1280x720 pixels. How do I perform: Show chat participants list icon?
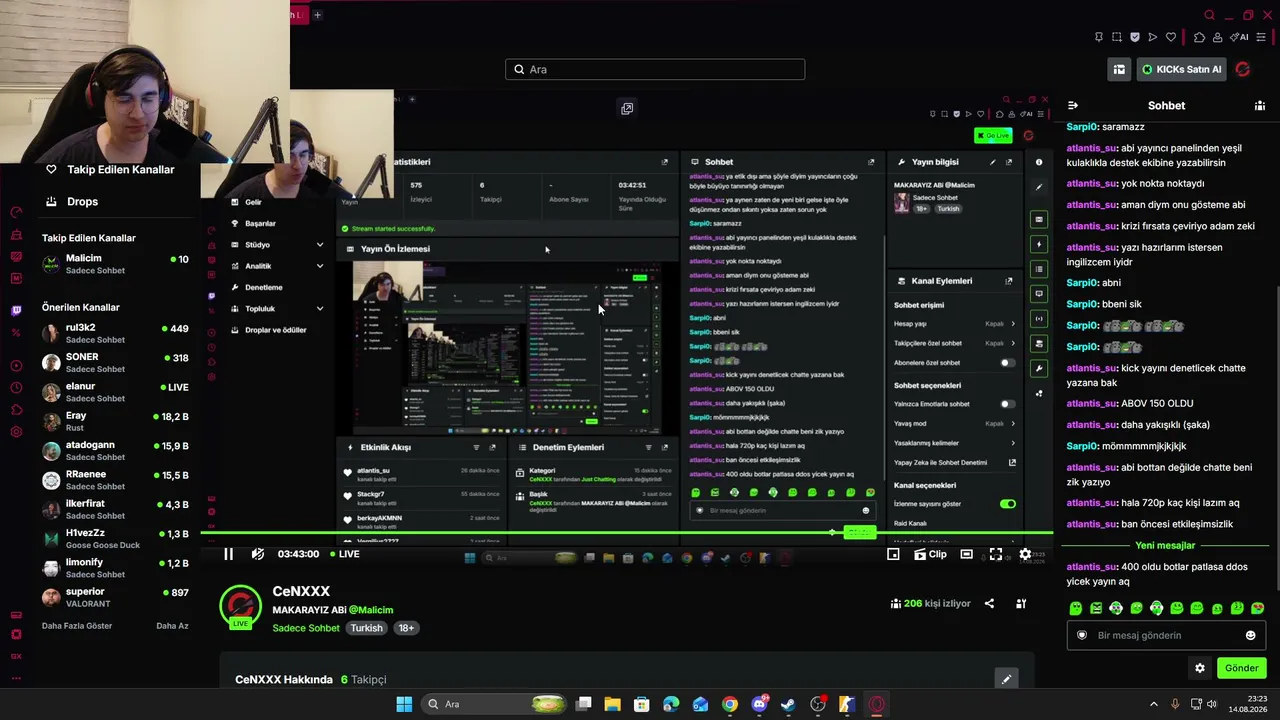tap(1260, 105)
